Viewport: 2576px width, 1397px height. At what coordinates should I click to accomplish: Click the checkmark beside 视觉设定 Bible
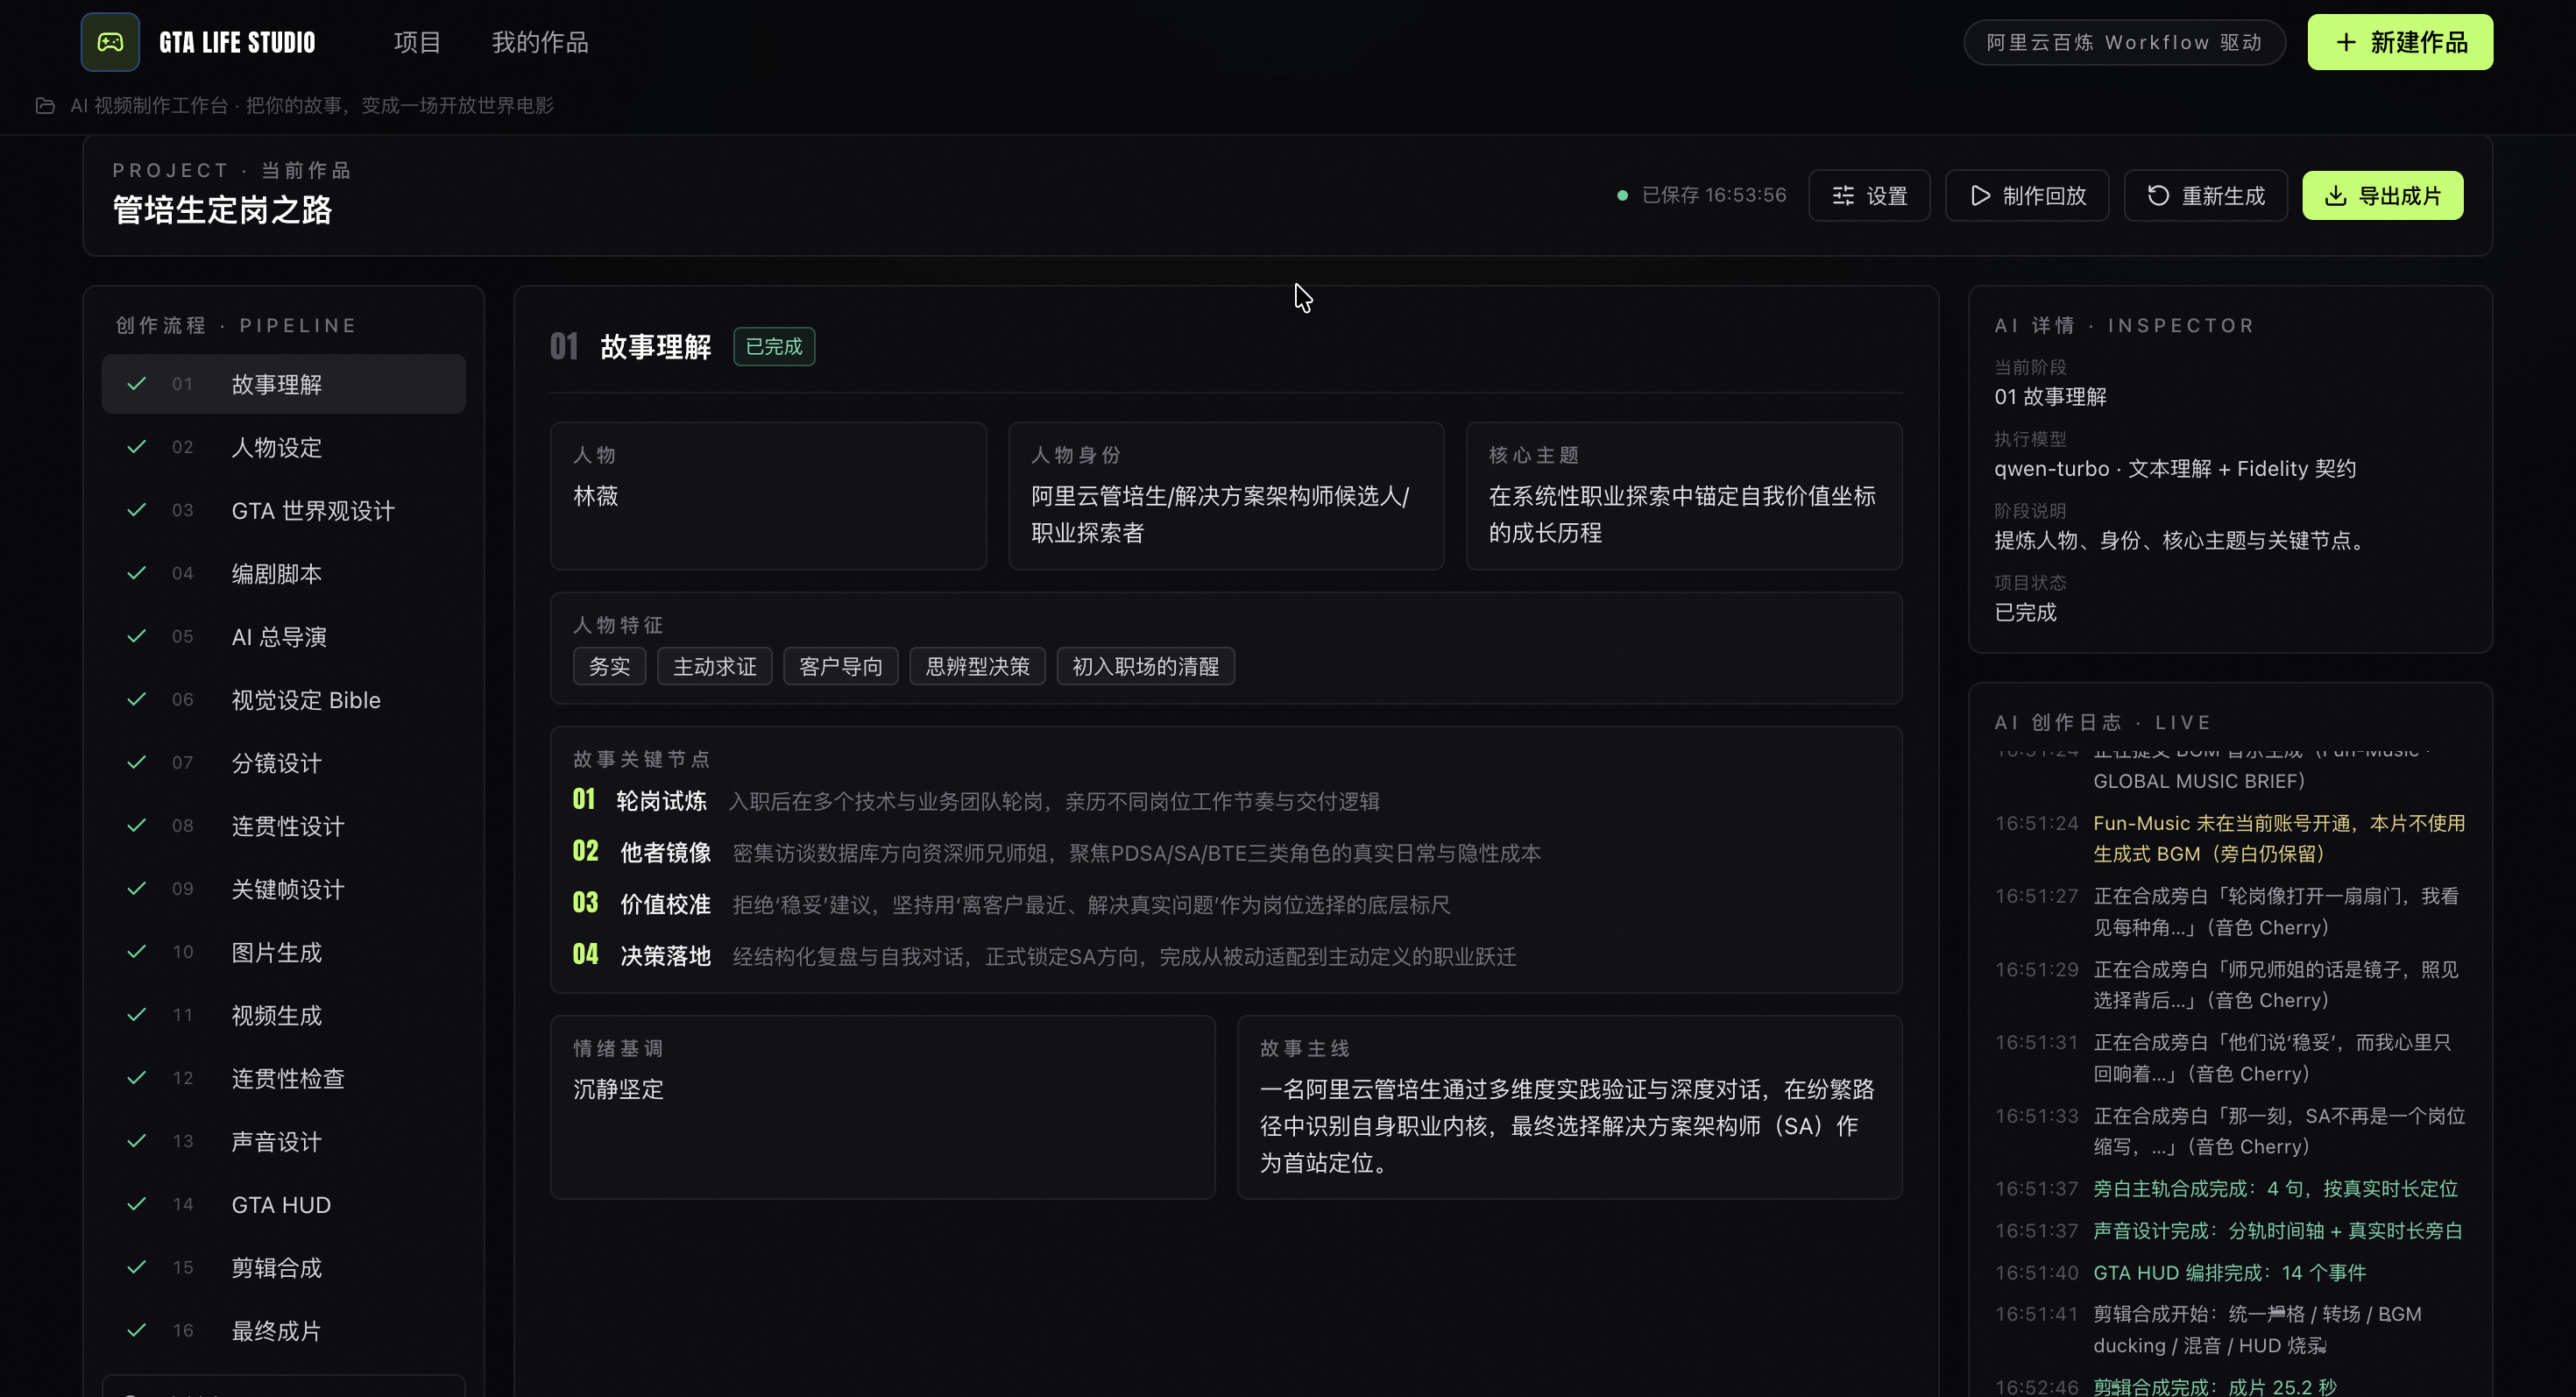coord(137,699)
